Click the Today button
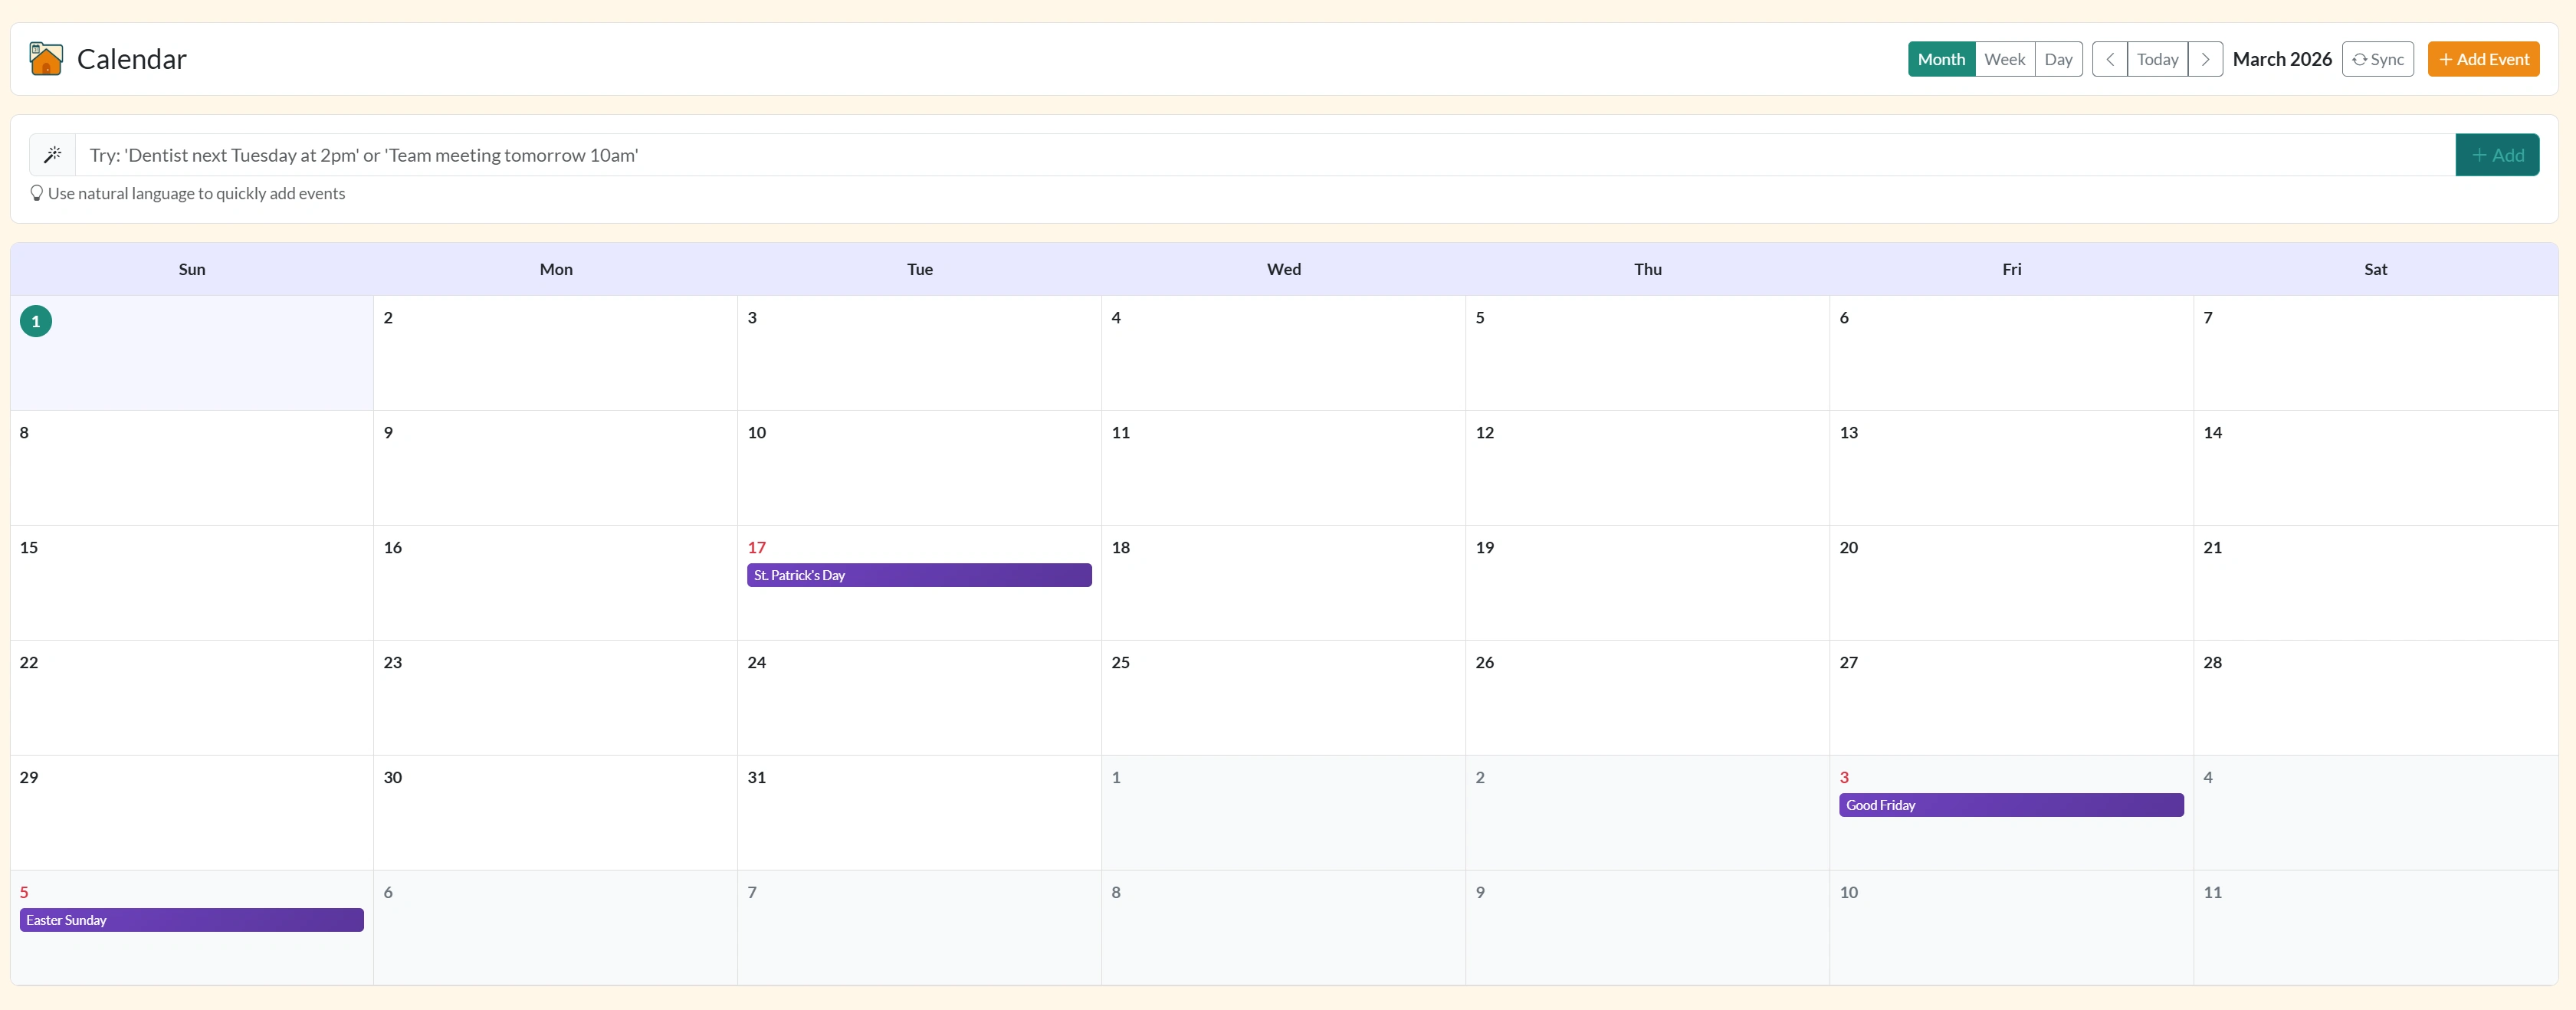This screenshot has width=2576, height=1010. tap(2158, 59)
